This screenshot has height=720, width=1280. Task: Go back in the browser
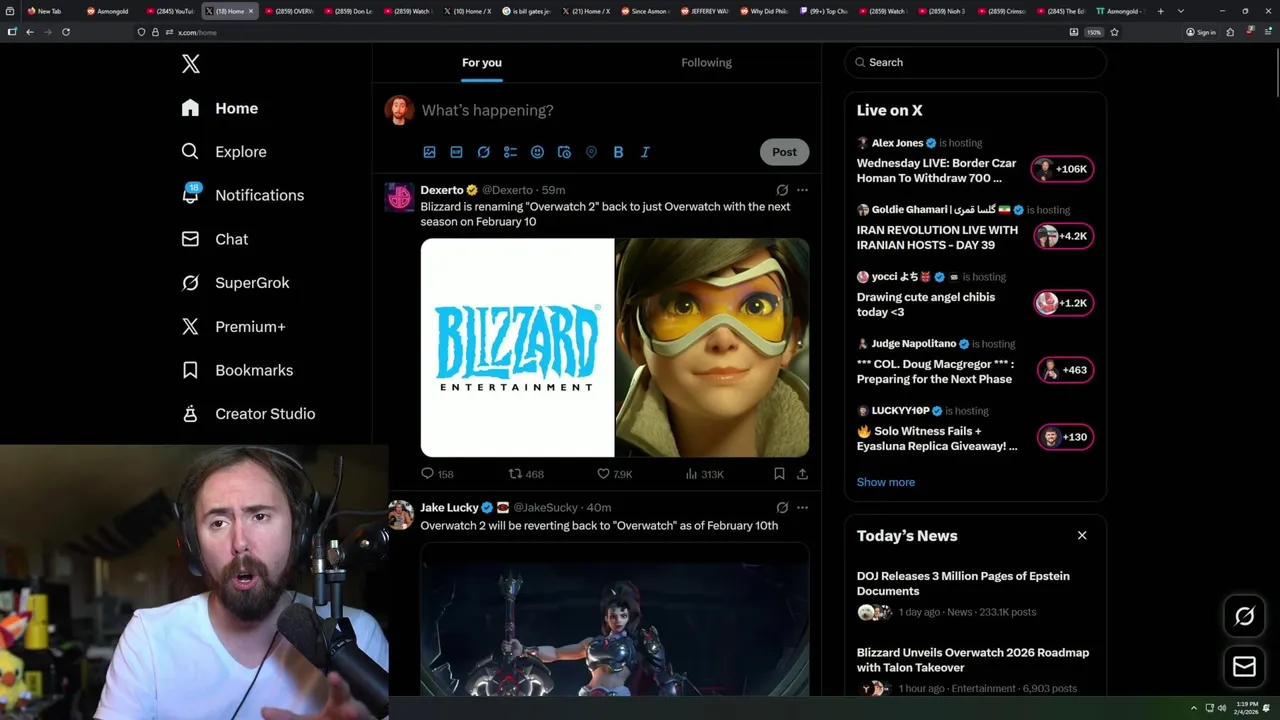click(30, 32)
